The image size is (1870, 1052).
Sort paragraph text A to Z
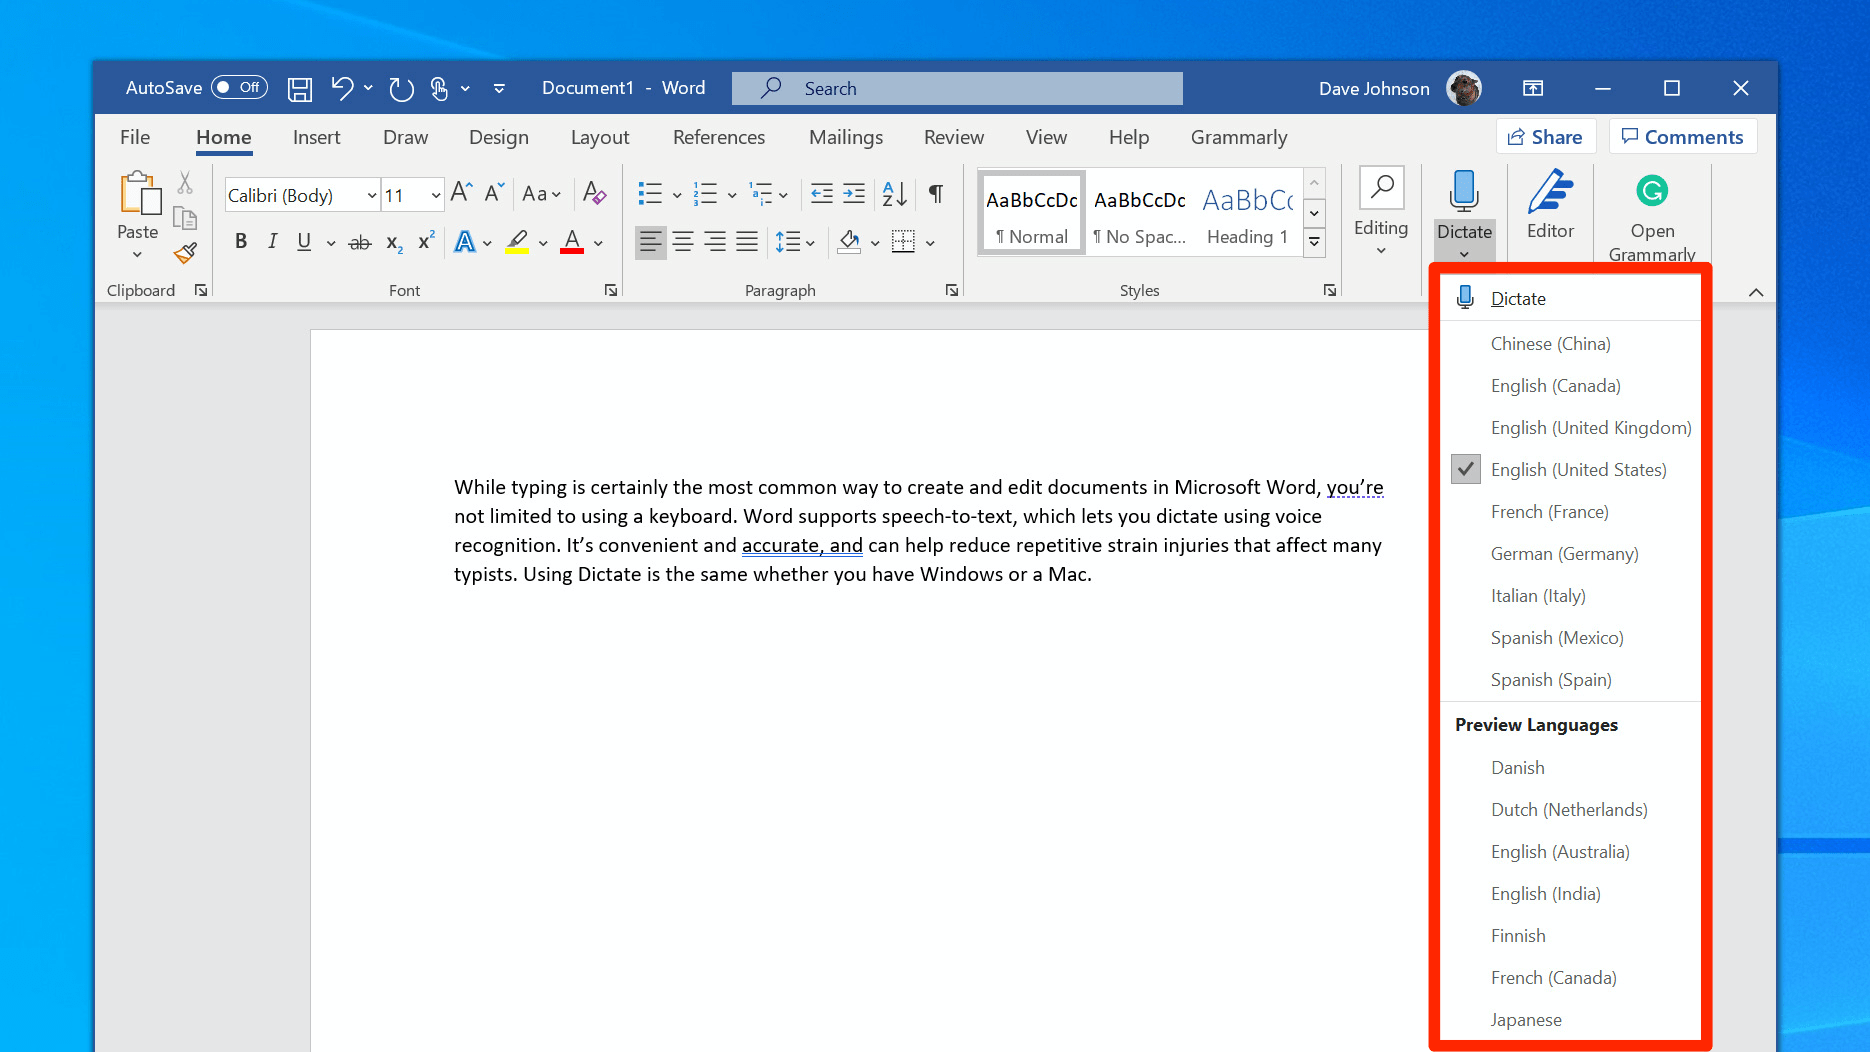click(894, 193)
